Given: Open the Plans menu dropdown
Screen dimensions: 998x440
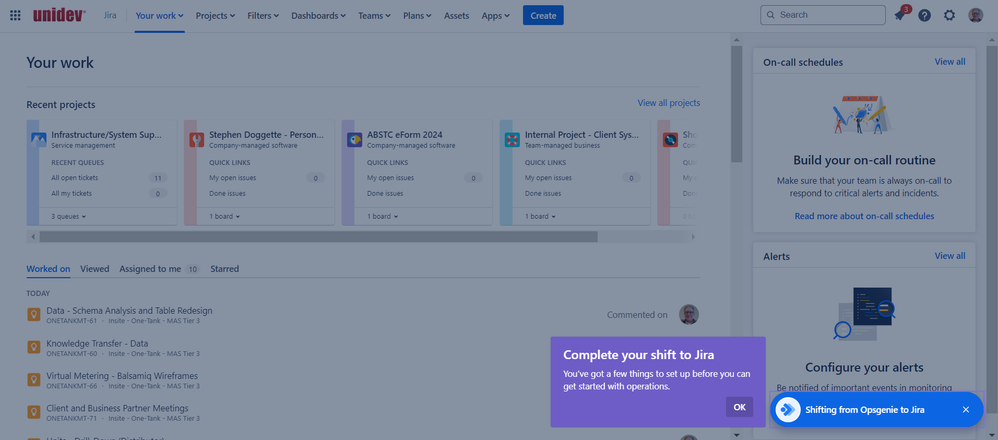Looking at the screenshot, I should [417, 15].
